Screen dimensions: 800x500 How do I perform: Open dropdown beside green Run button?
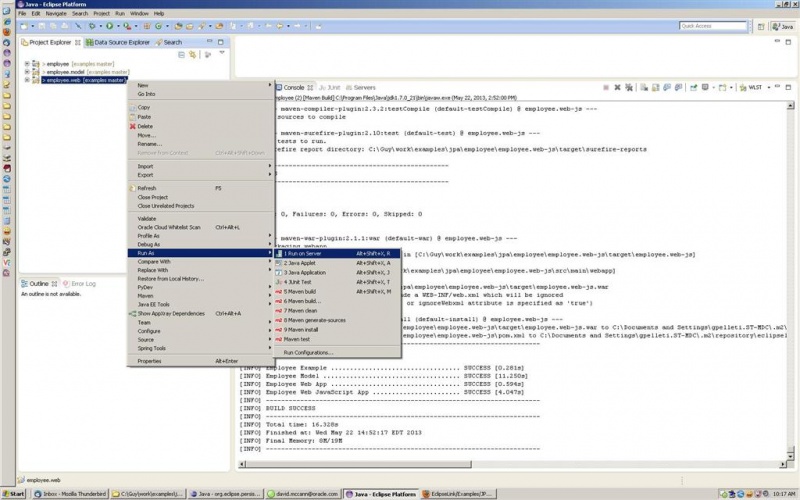point(118,26)
